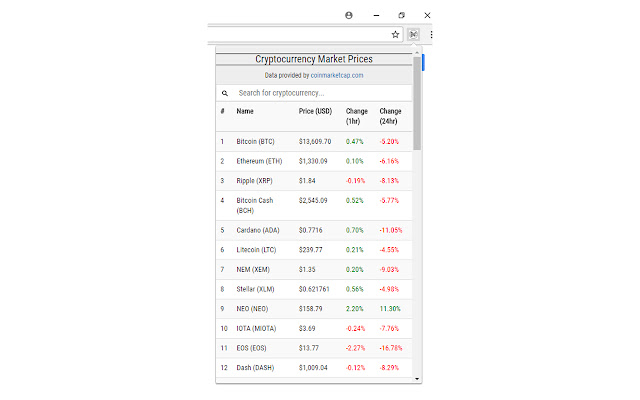Click Ripple 24hr change -8.13%

[x=389, y=181]
